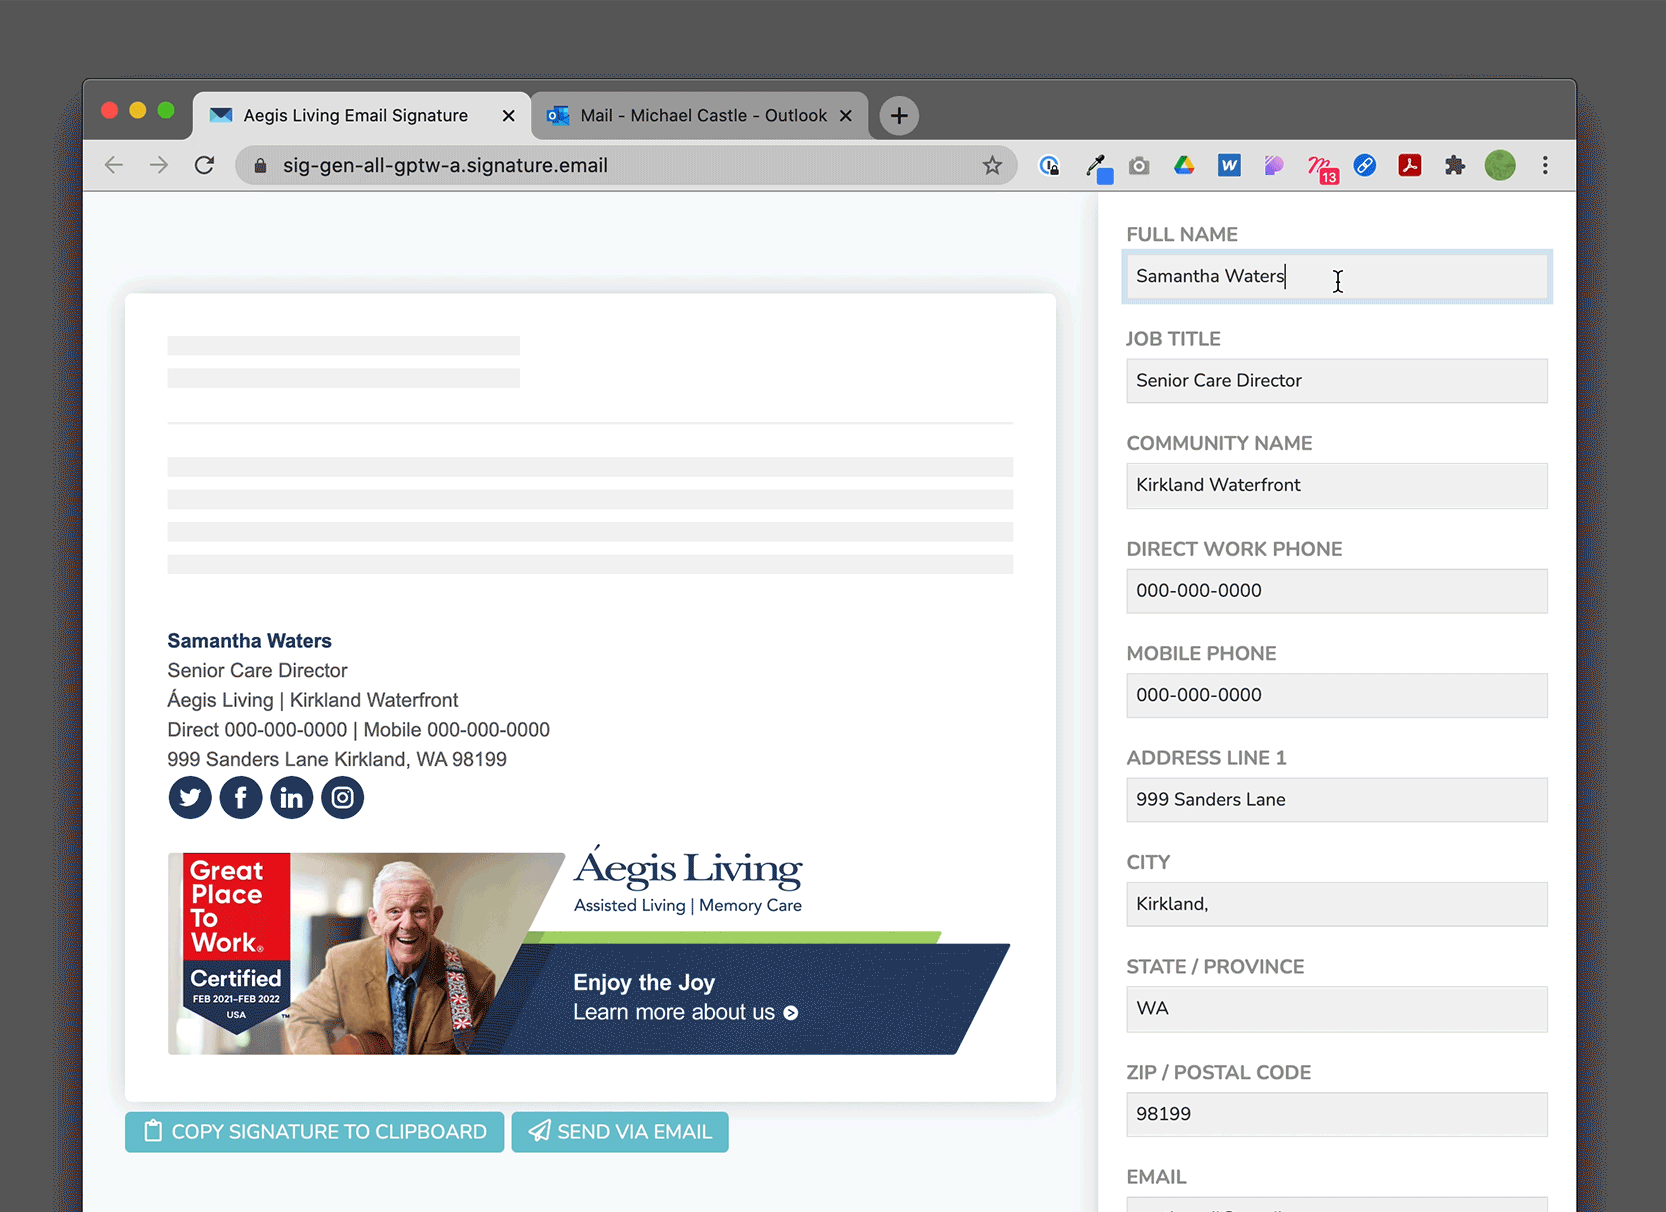Click the LinkedIn icon in the signature
The width and height of the screenshot is (1666, 1212).
click(x=292, y=797)
